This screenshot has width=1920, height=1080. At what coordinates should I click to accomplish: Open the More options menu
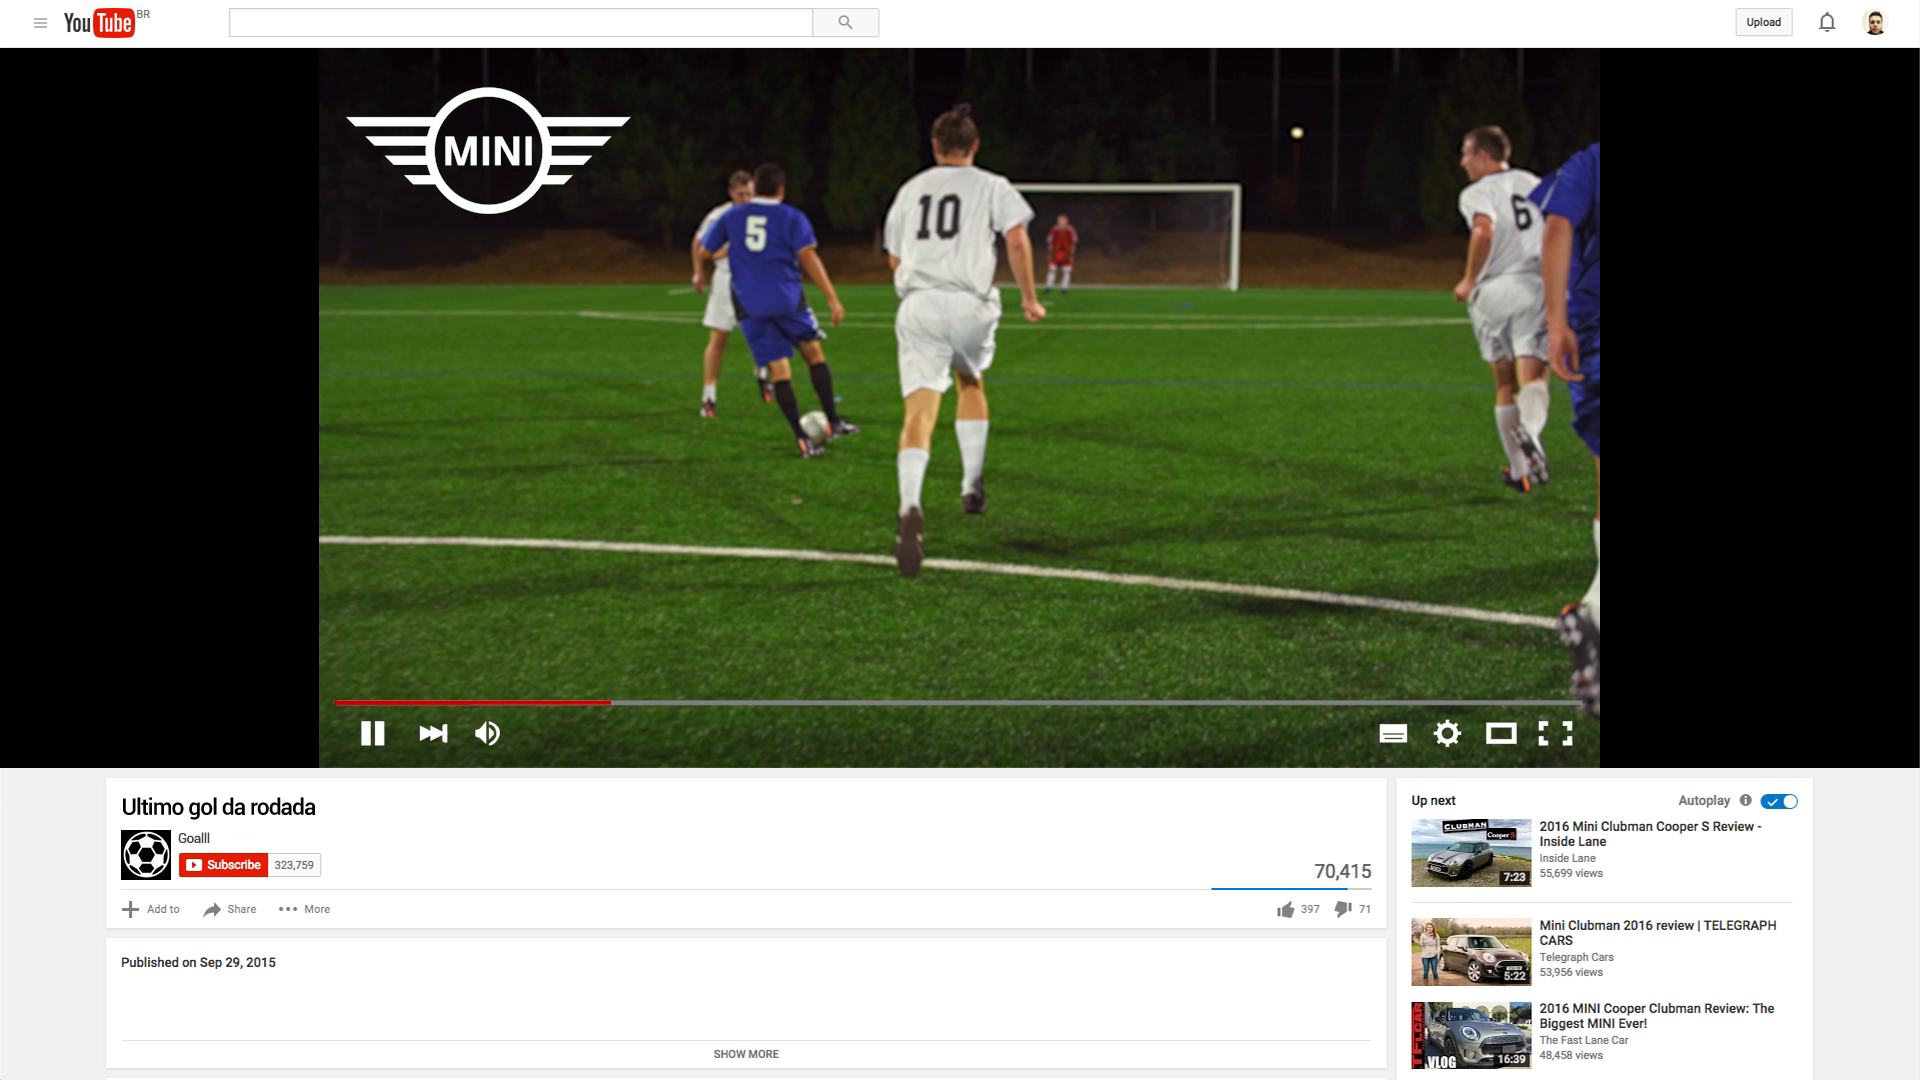click(304, 909)
